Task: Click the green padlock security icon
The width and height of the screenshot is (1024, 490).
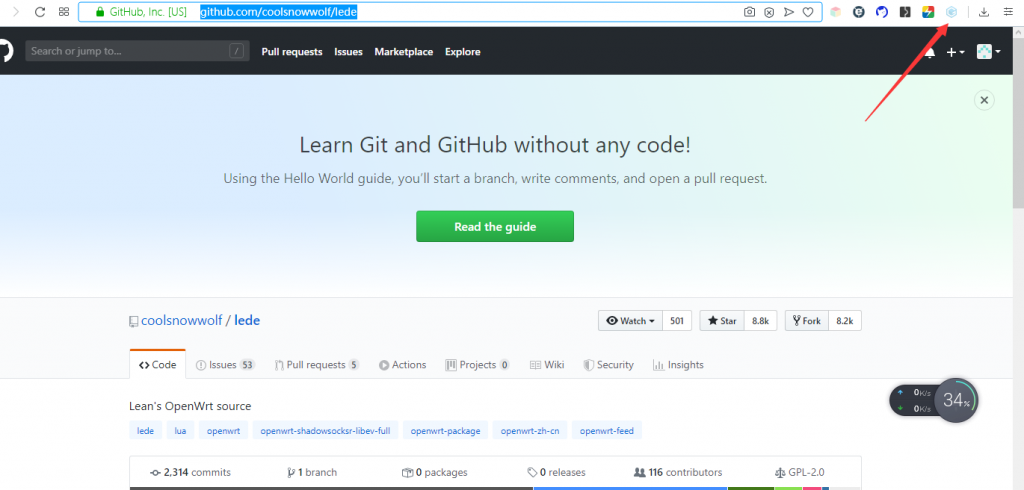Action: (x=99, y=13)
